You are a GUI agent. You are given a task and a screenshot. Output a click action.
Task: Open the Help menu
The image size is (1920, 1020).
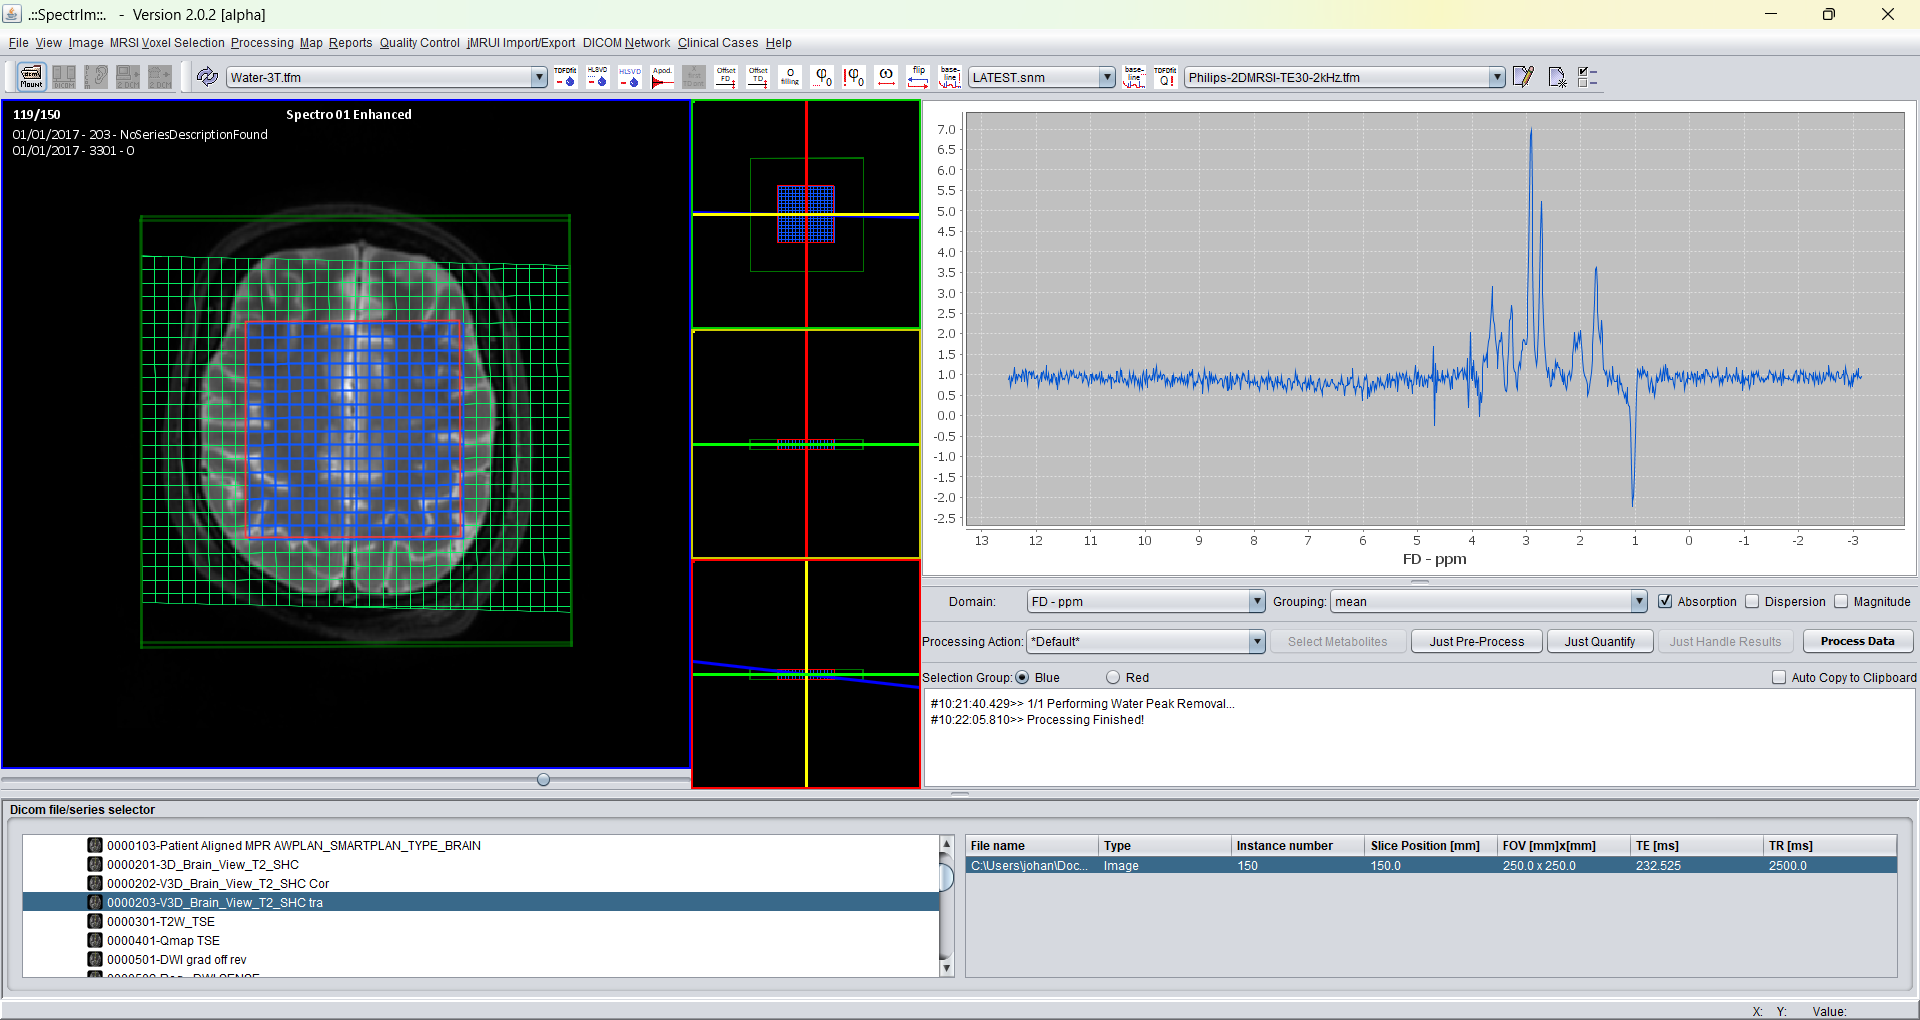(778, 43)
